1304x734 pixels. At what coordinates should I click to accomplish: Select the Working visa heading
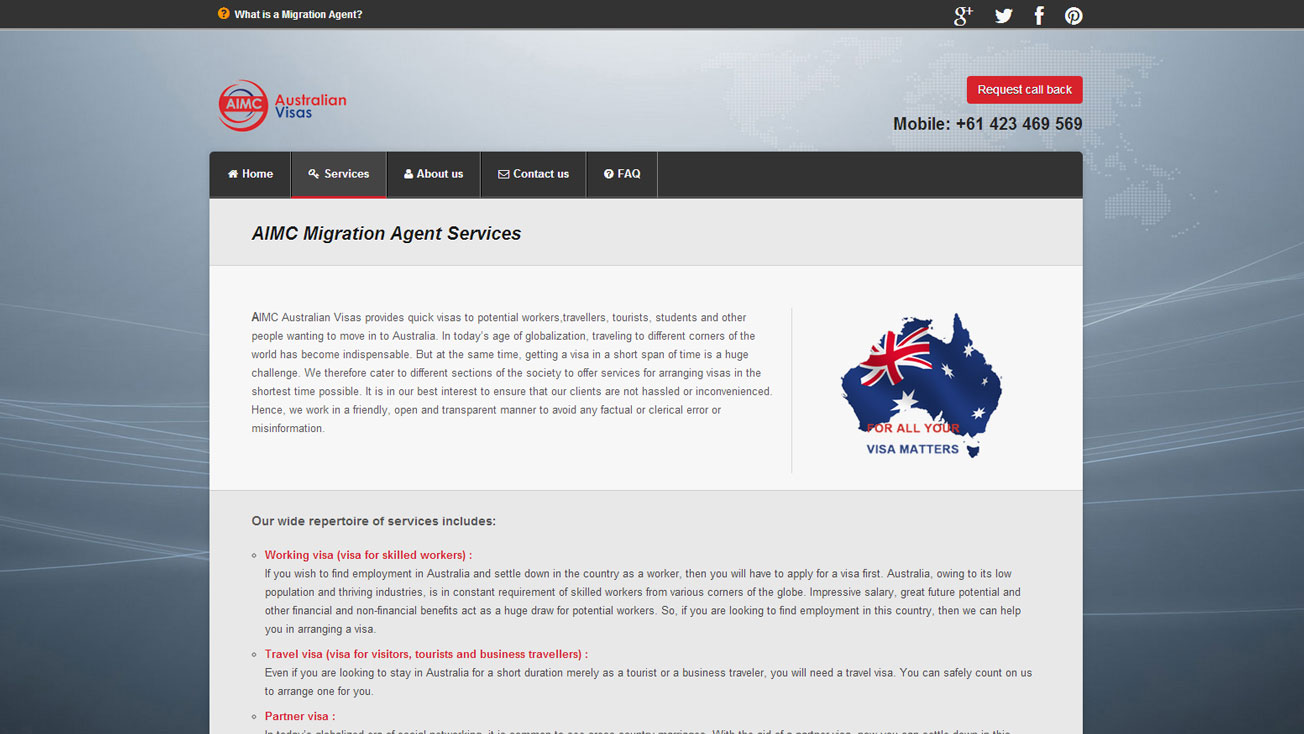click(x=368, y=555)
